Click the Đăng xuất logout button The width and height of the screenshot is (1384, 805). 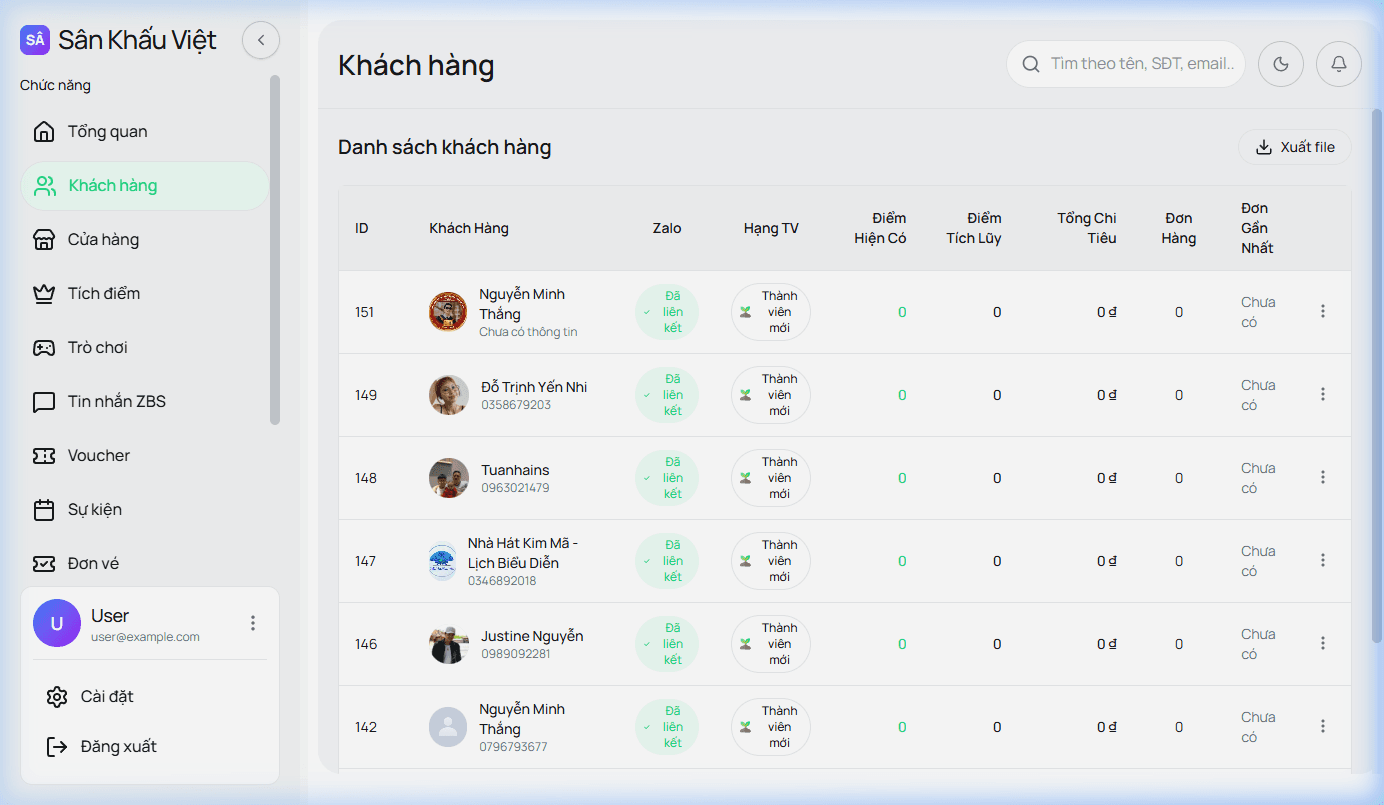coord(102,747)
